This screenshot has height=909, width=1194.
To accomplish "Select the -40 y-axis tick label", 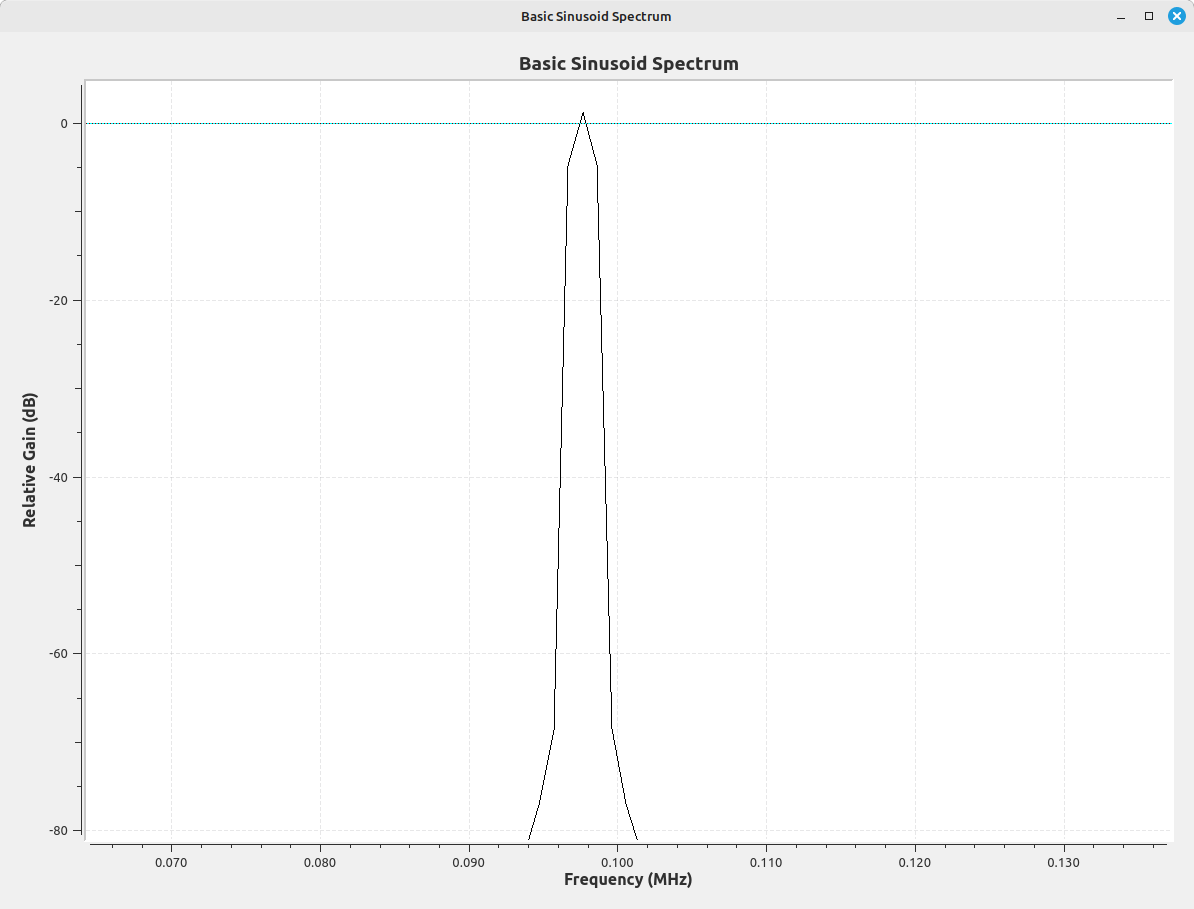I will coord(57,478).
